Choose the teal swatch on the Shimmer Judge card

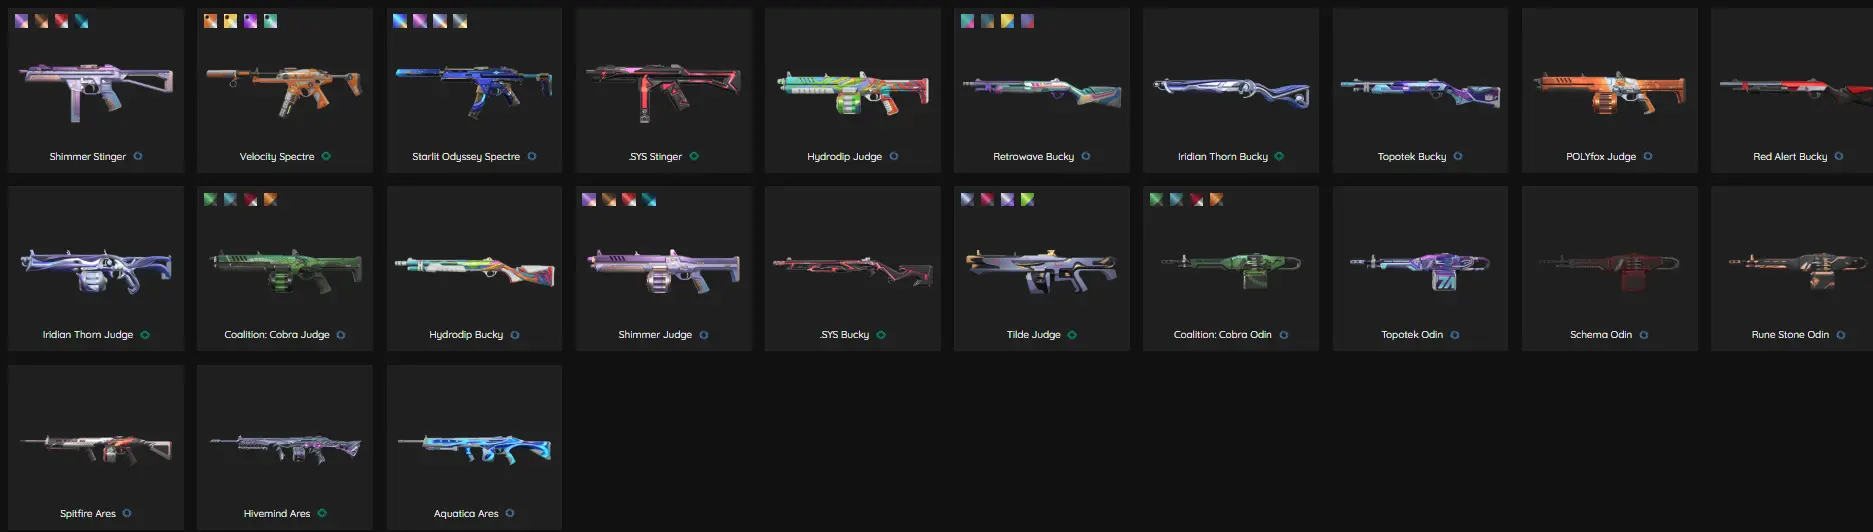click(x=649, y=199)
